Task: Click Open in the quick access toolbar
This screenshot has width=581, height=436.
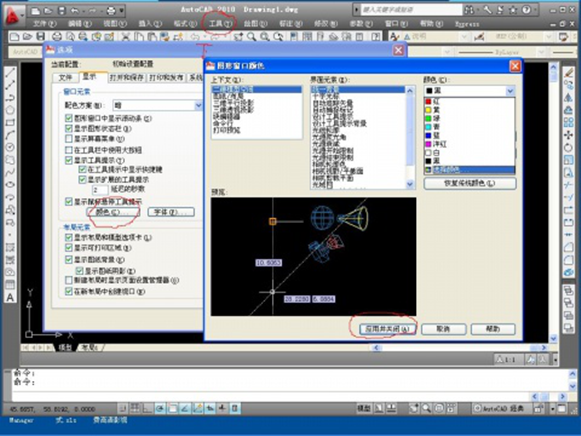Action: pyautogui.click(x=48, y=11)
